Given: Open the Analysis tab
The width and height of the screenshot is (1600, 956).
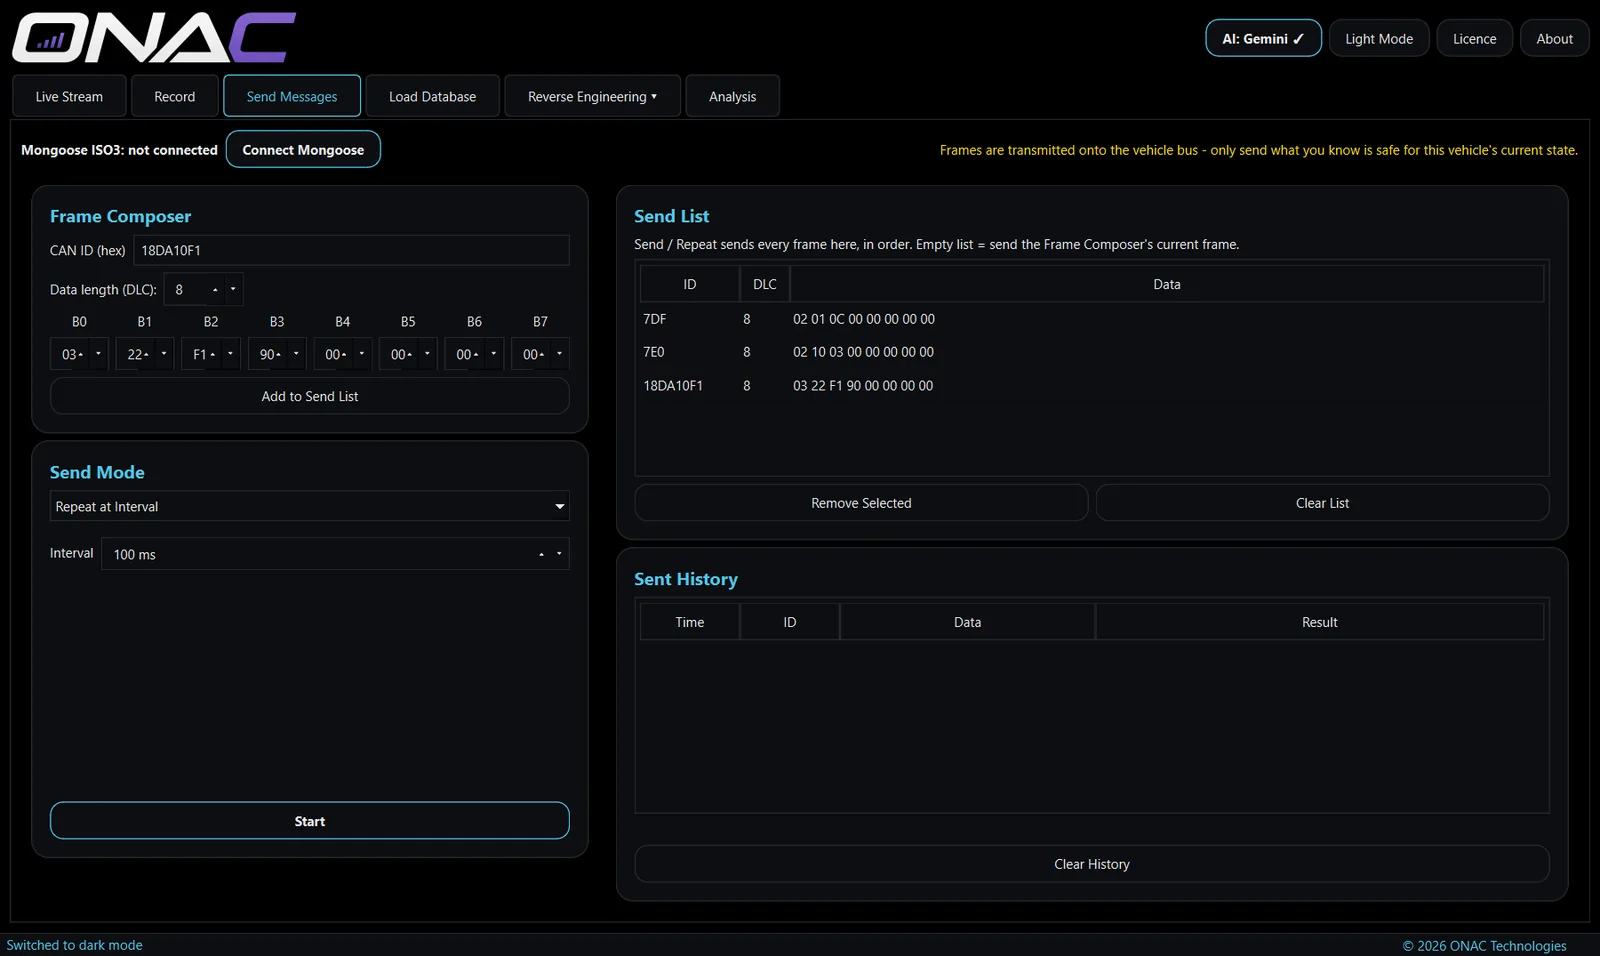Looking at the screenshot, I should [x=733, y=97].
